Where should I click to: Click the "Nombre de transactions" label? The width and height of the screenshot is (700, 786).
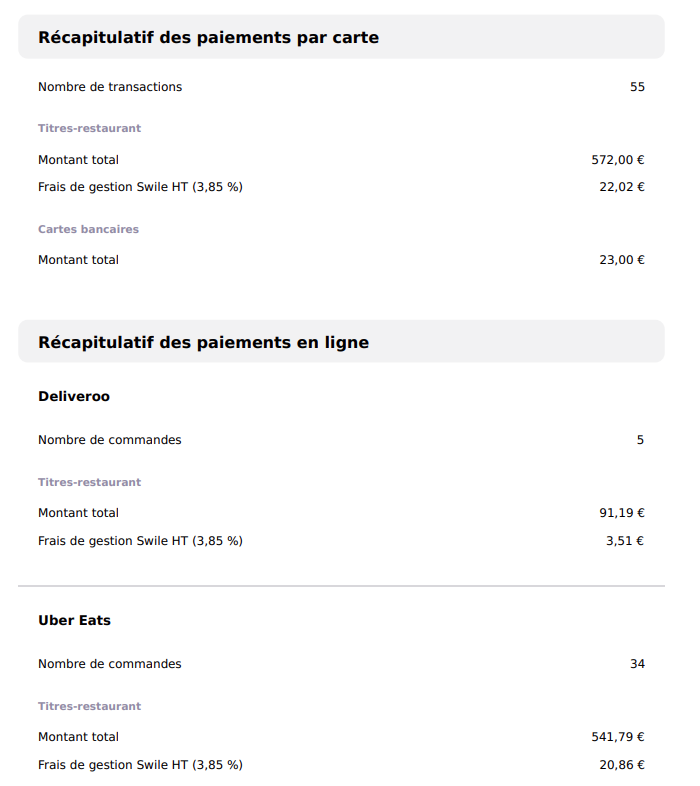(x=110, y=87)
